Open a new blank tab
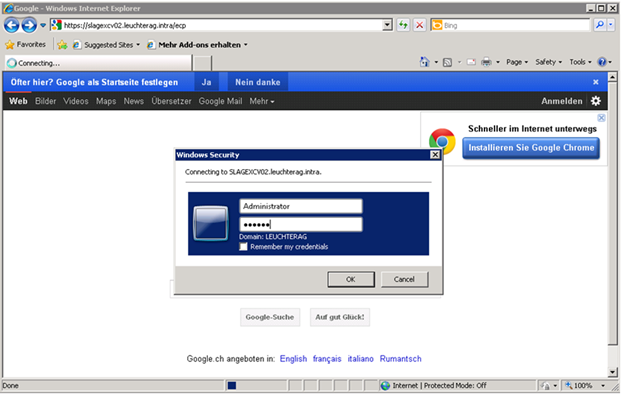Image resolution: width=621 pixels, height=394 pixels. click(202, 63)
